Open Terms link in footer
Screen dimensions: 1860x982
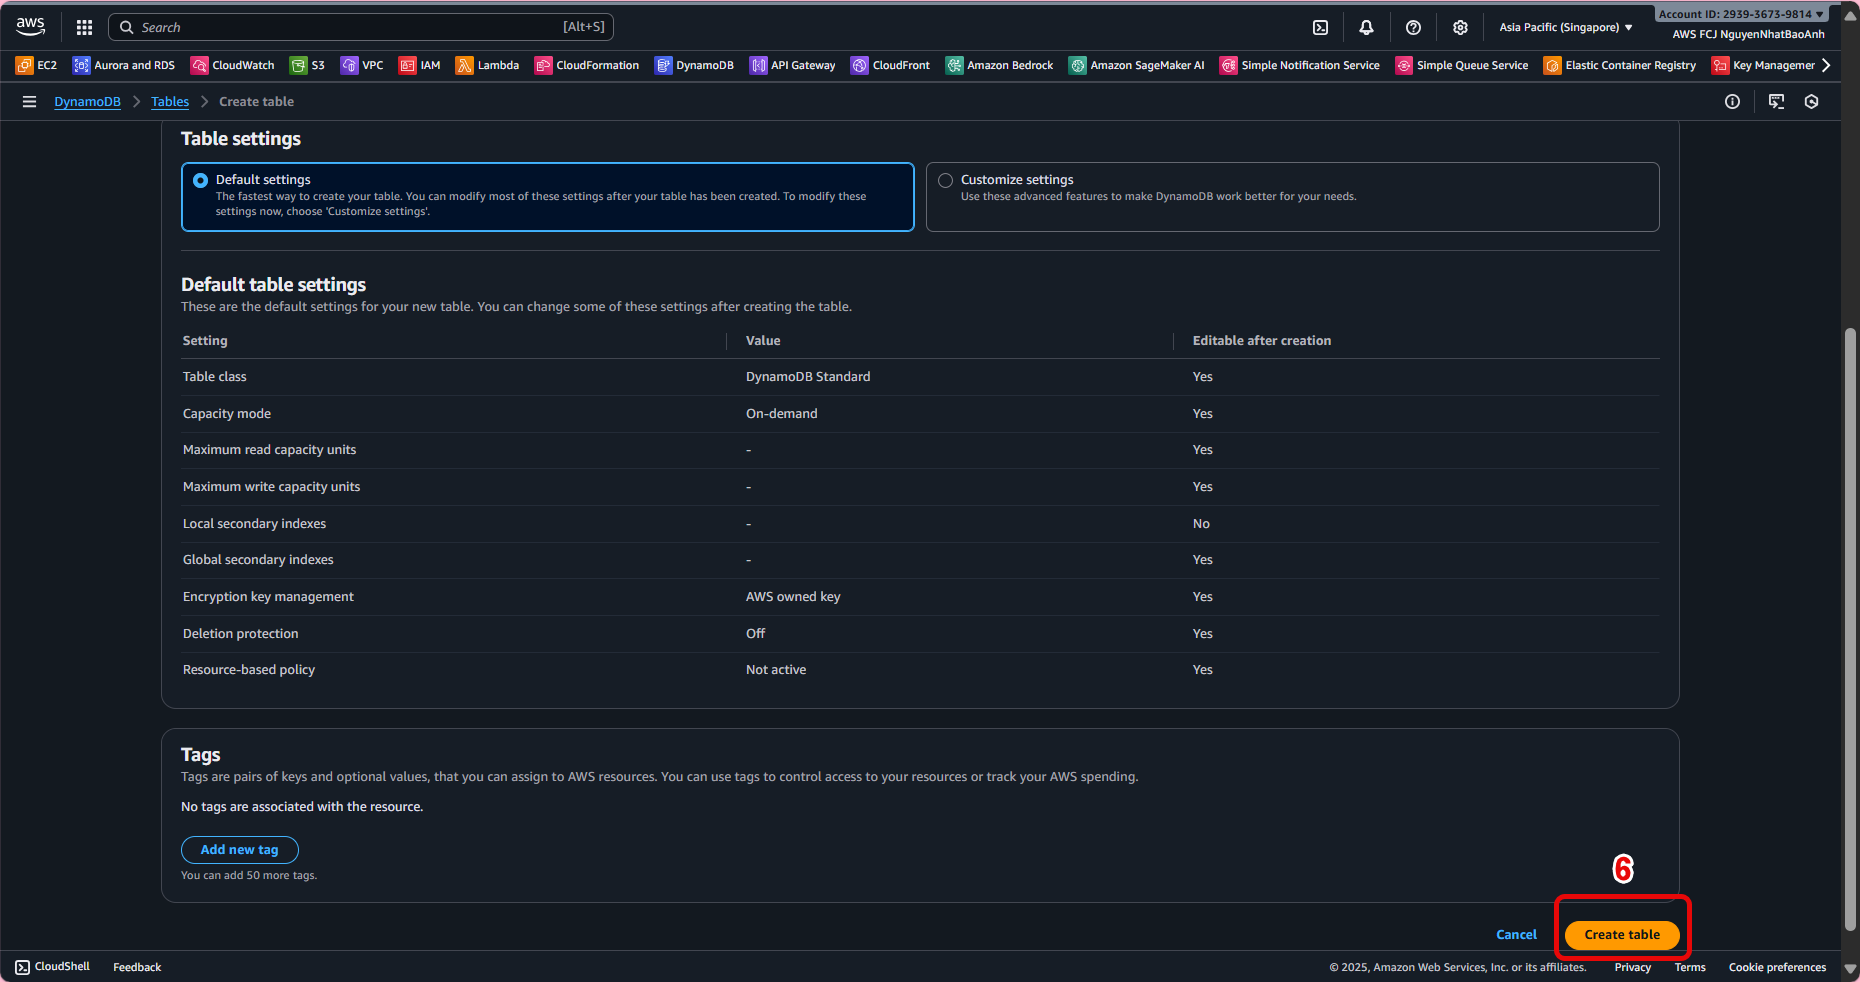1690,967
